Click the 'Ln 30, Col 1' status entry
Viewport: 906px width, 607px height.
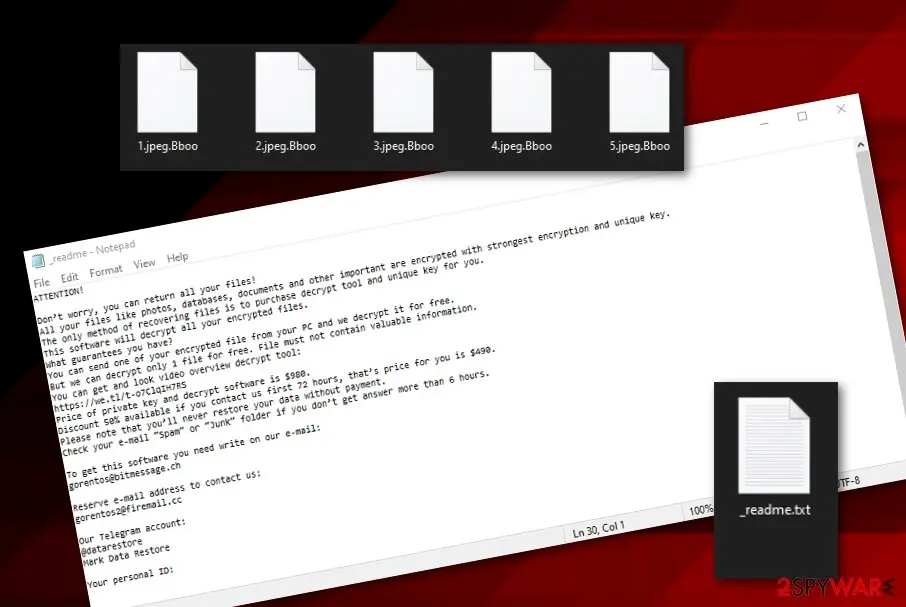click(599, 529)
